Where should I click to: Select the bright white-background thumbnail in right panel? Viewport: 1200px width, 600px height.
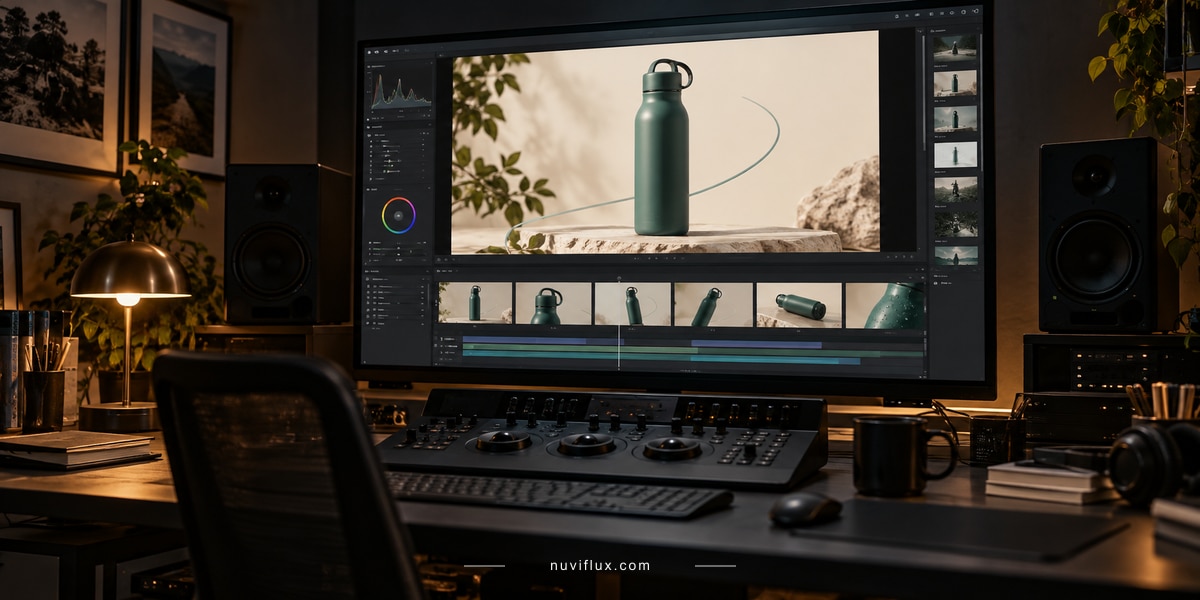[x=956, y=154]
